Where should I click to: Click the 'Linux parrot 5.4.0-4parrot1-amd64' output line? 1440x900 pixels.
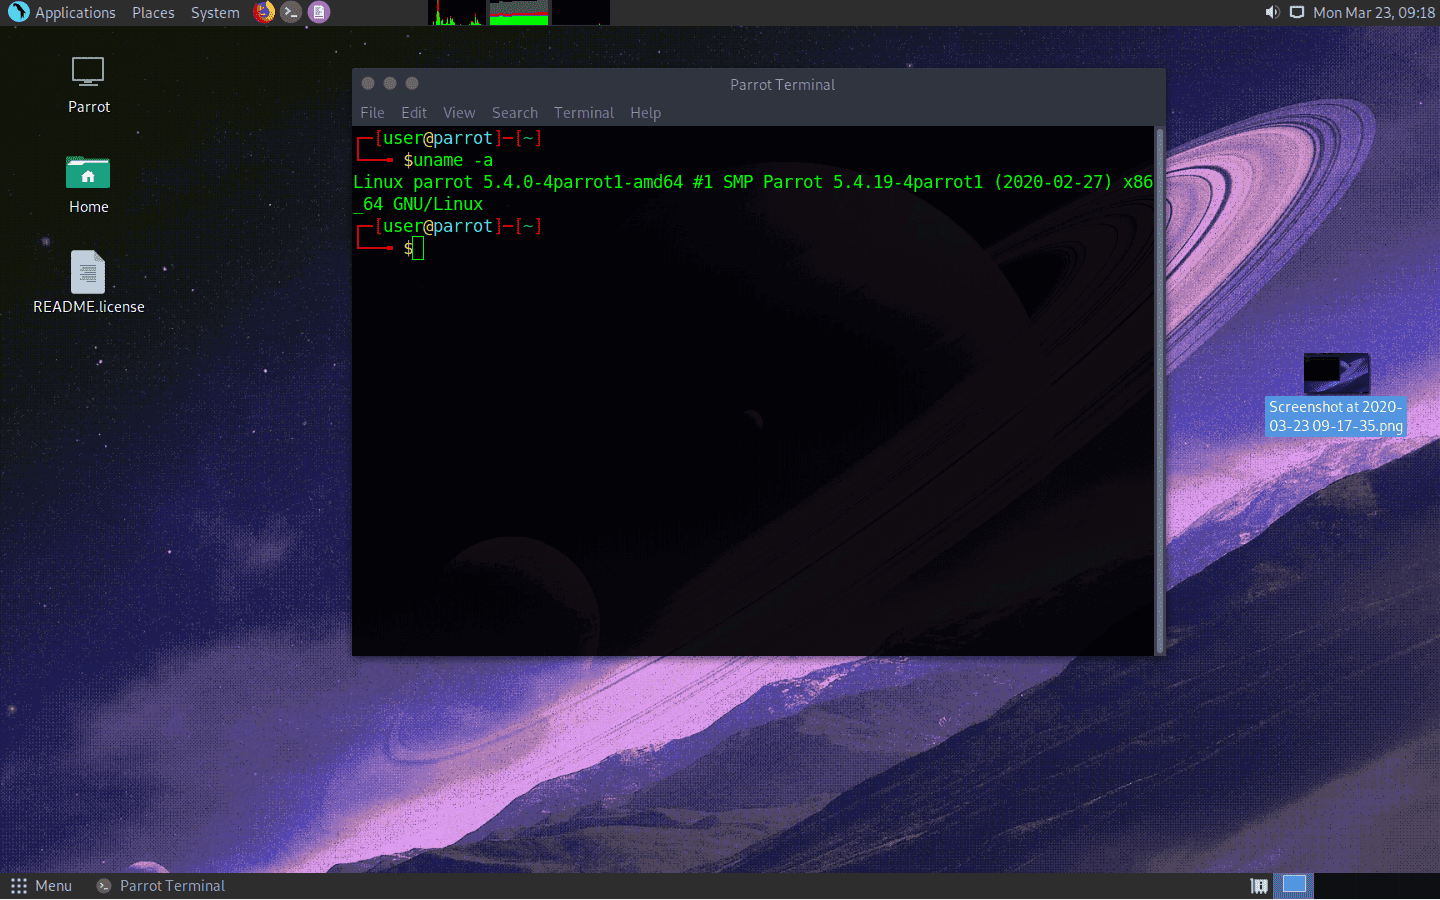point(753,182)
